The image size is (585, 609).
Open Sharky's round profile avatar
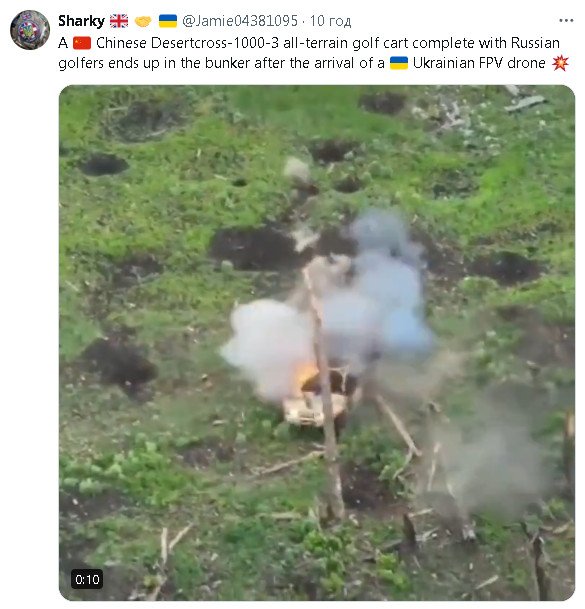click(30, 30)
